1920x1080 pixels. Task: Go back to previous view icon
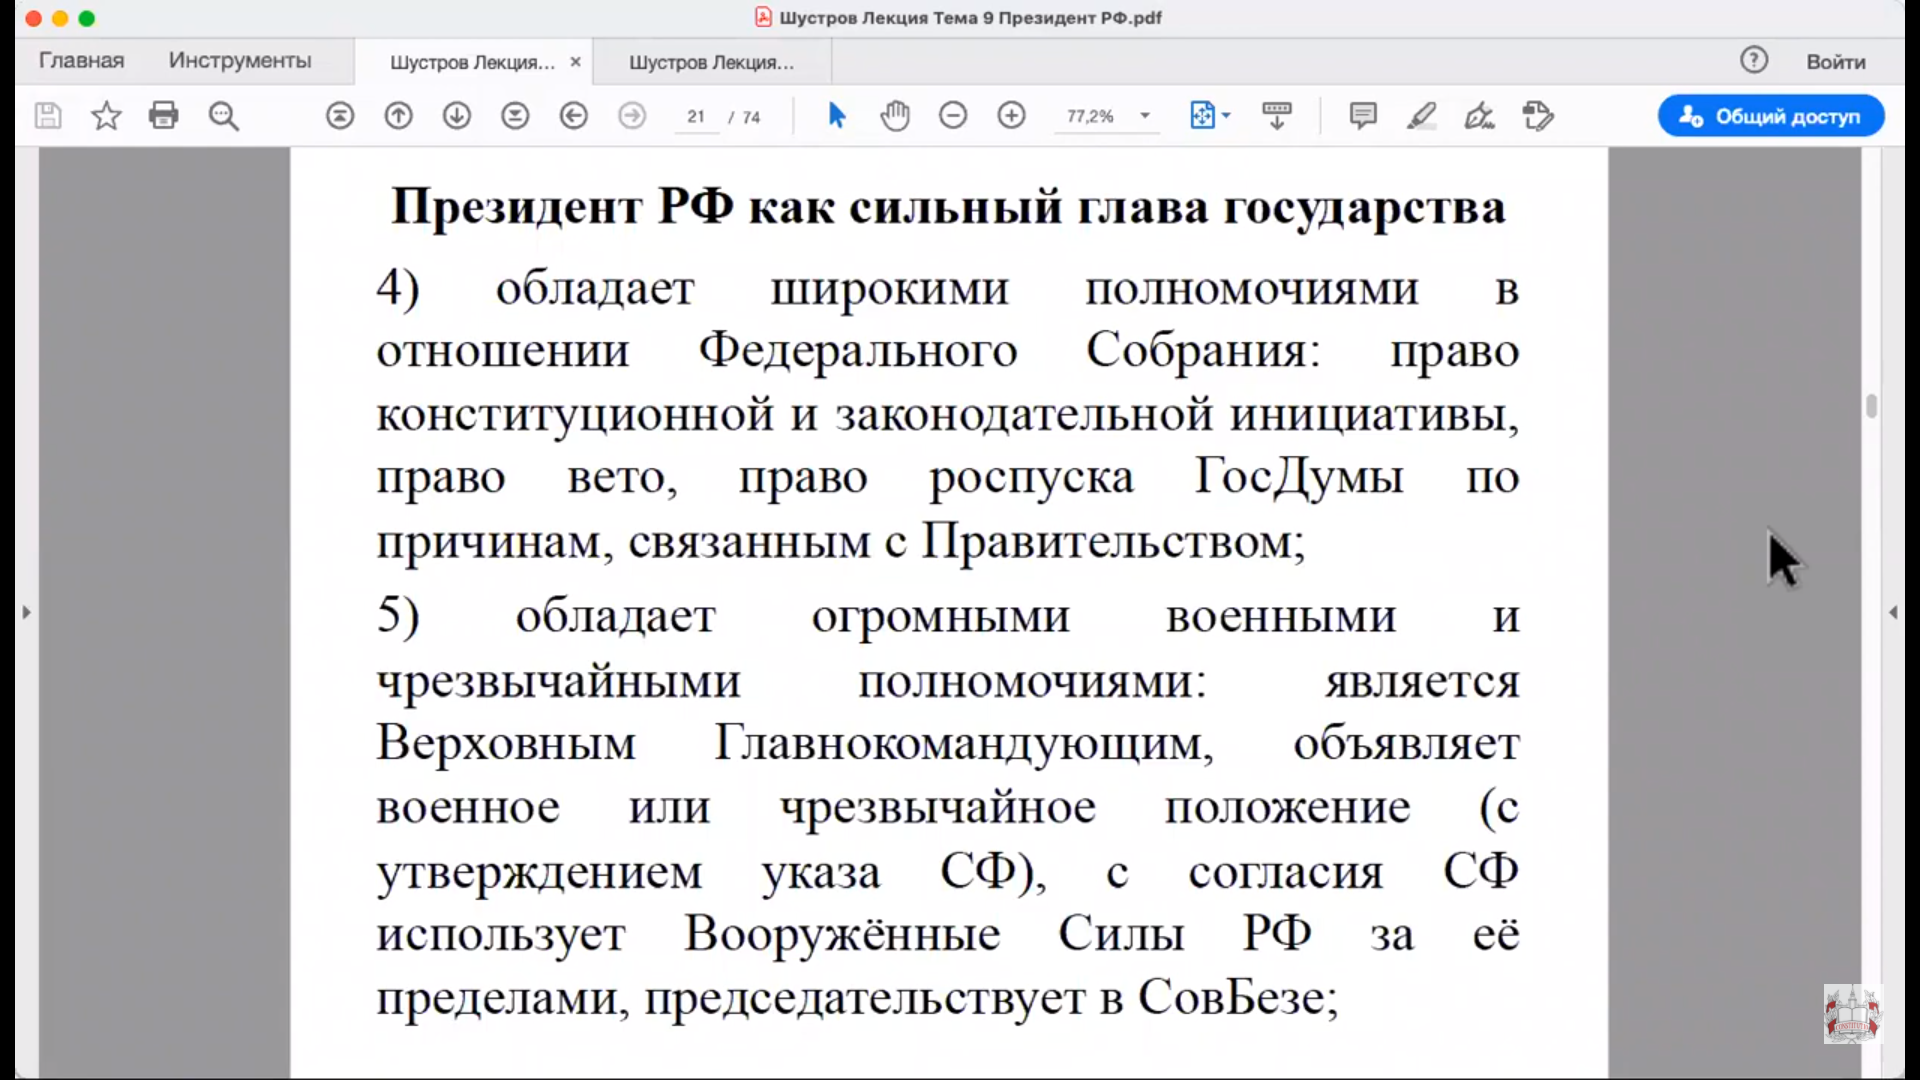[574, 116]
